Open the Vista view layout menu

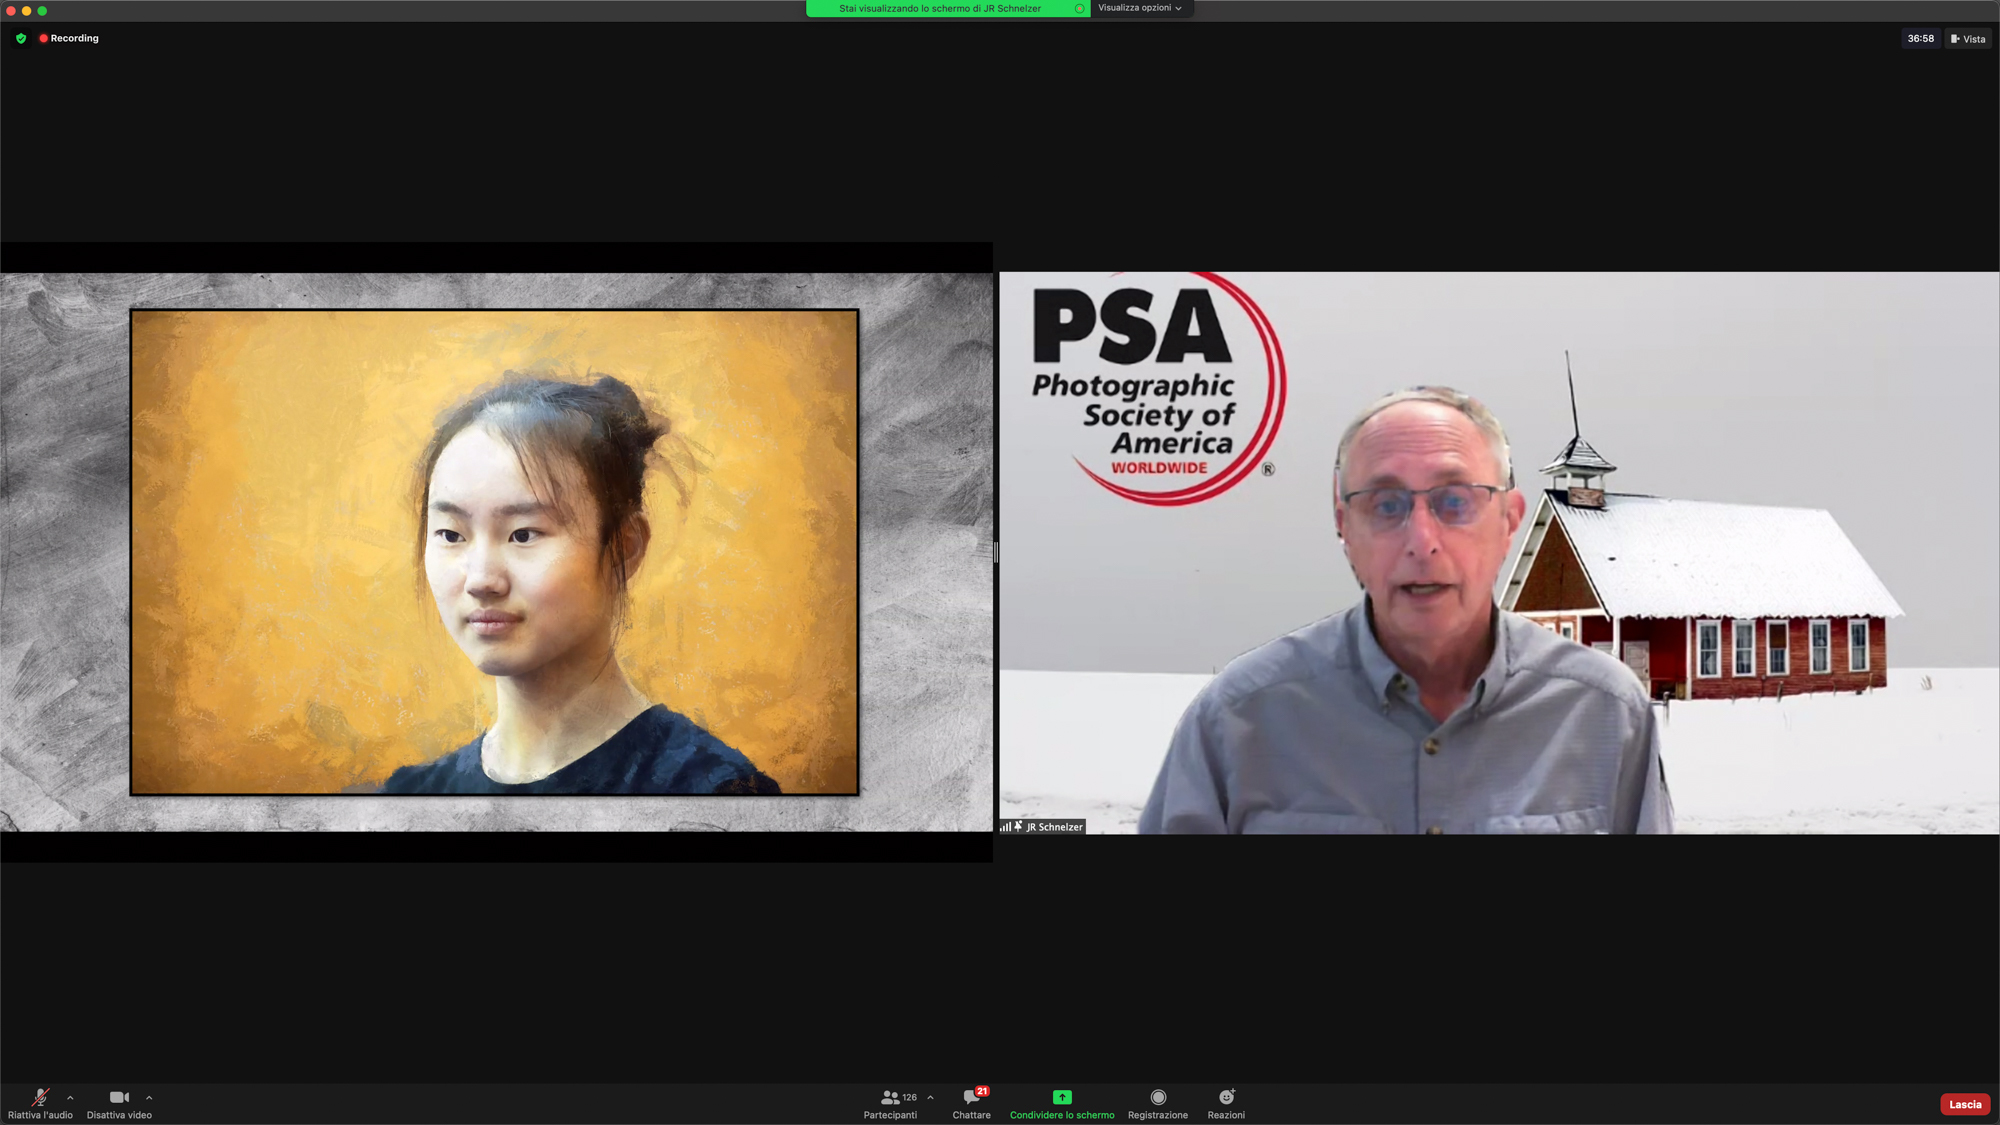pos(1968,39)
